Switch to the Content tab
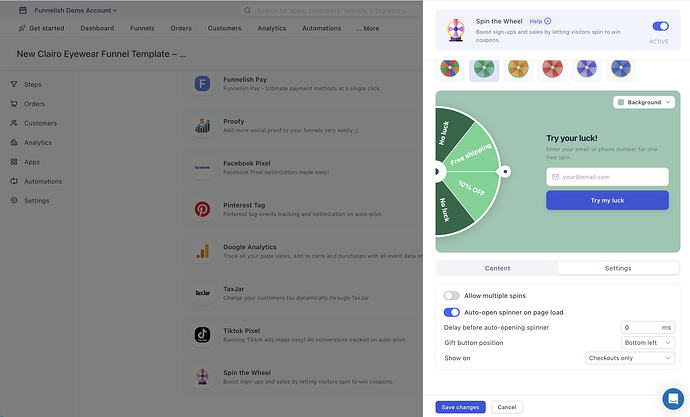 [497, 268]
